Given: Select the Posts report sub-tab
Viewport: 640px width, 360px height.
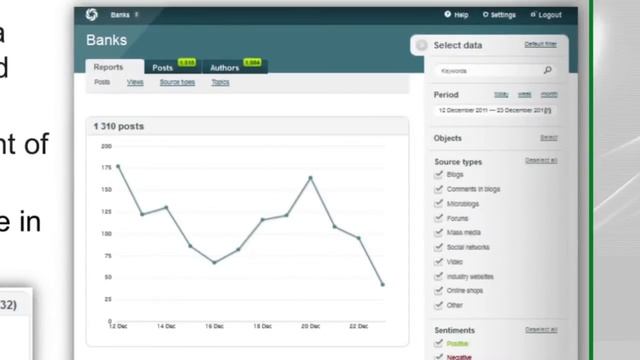Looking at the screenshot, I should point(102,82).
